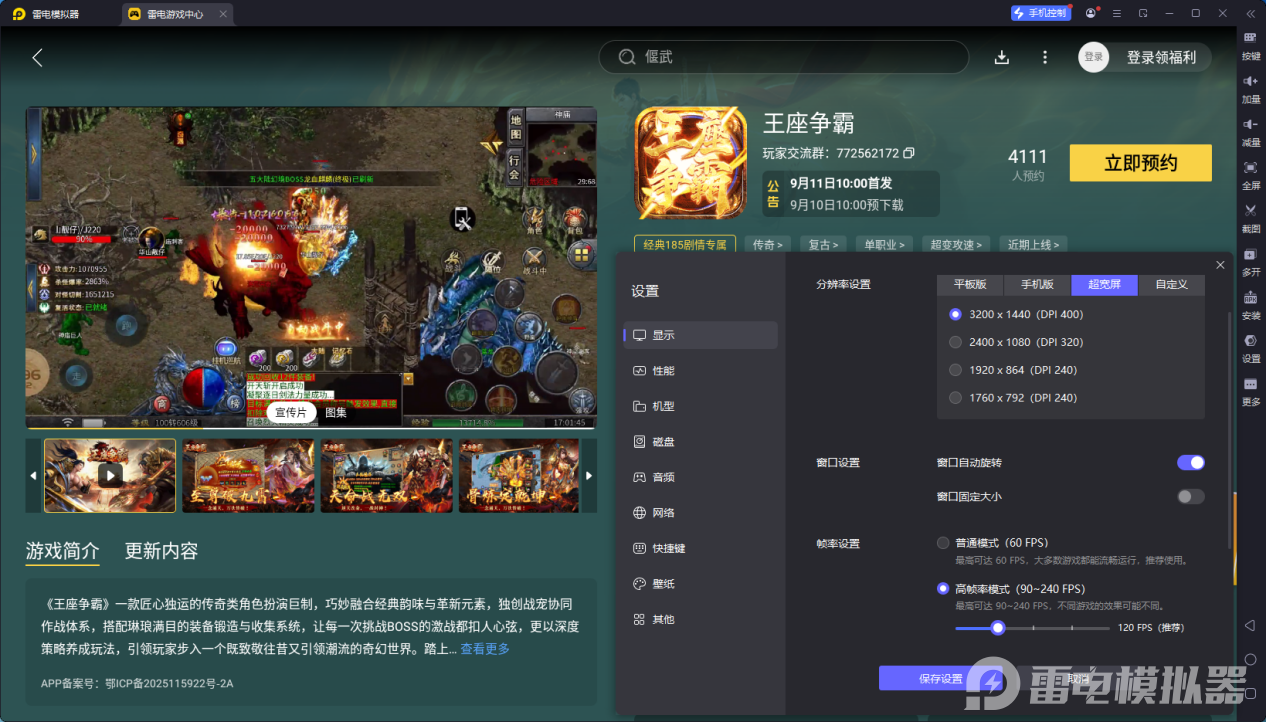Toggle 窗口固定大小 switch

(x=1190, y=497)
